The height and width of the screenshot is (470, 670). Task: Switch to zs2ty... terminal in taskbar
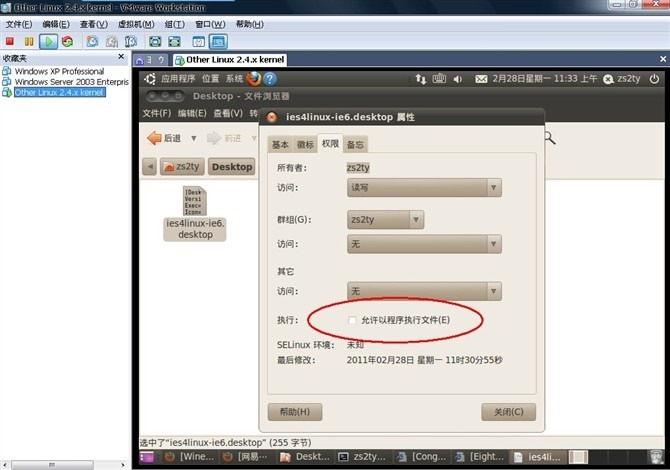pyautogui.click(x=364, y=457)
